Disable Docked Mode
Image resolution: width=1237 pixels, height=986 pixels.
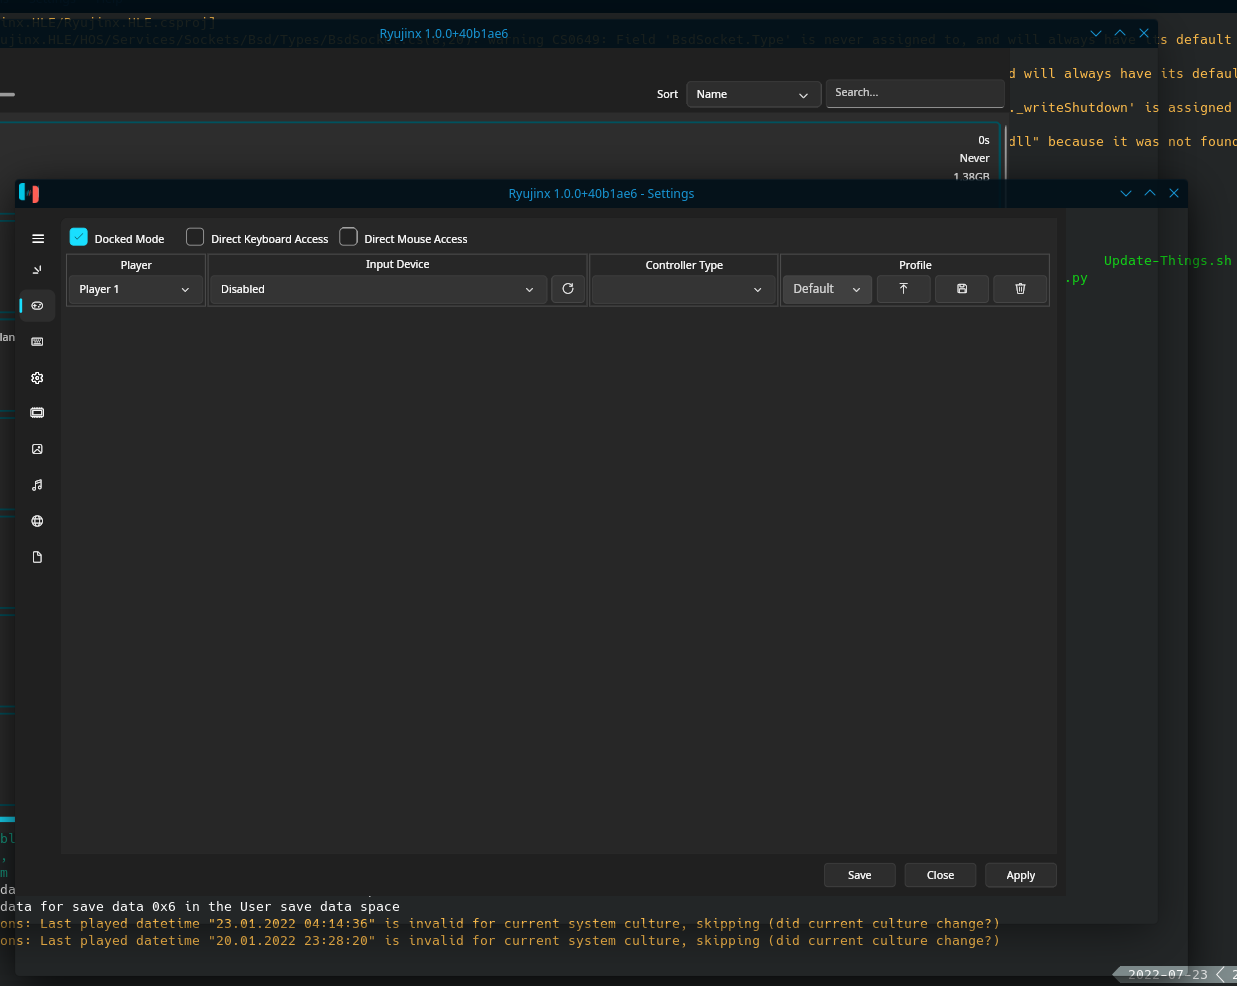point(79,237)
